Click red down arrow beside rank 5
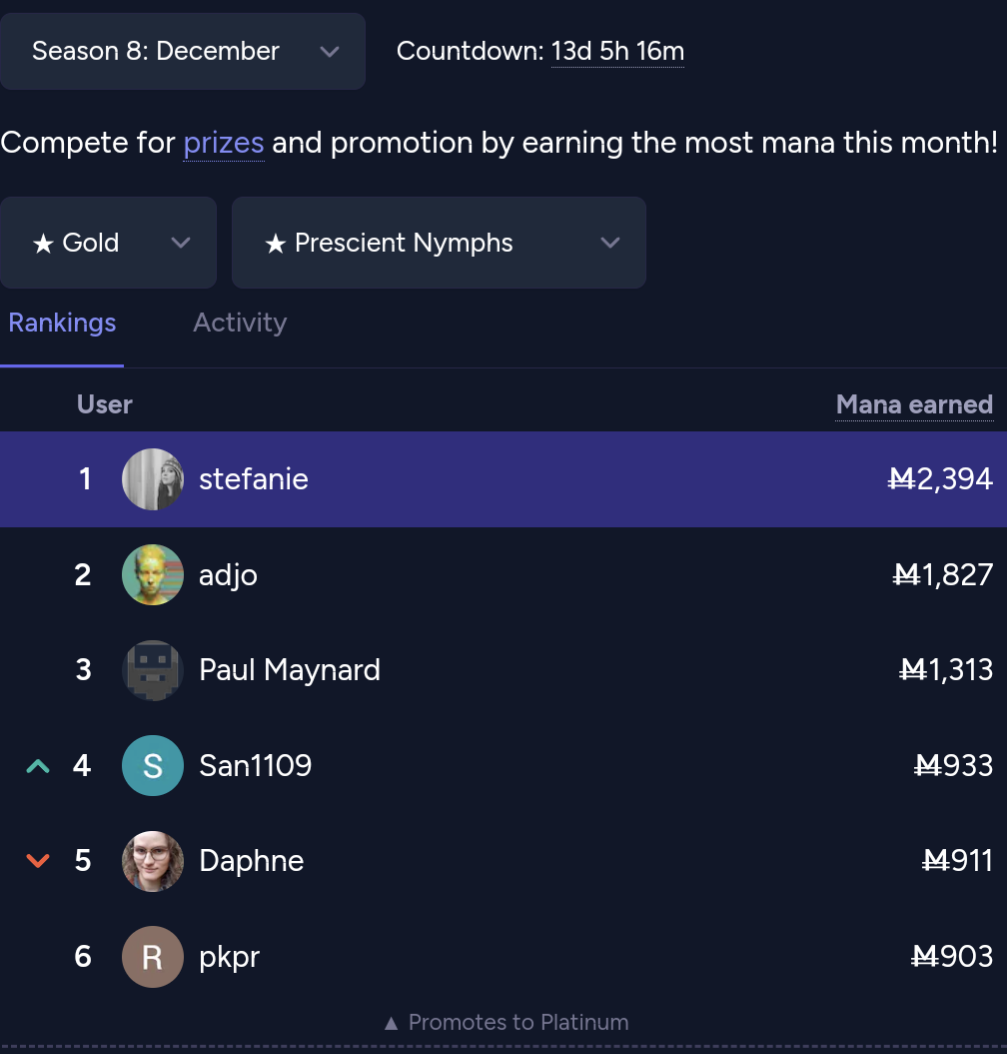 pyautogui.click(x=38, y=861)
